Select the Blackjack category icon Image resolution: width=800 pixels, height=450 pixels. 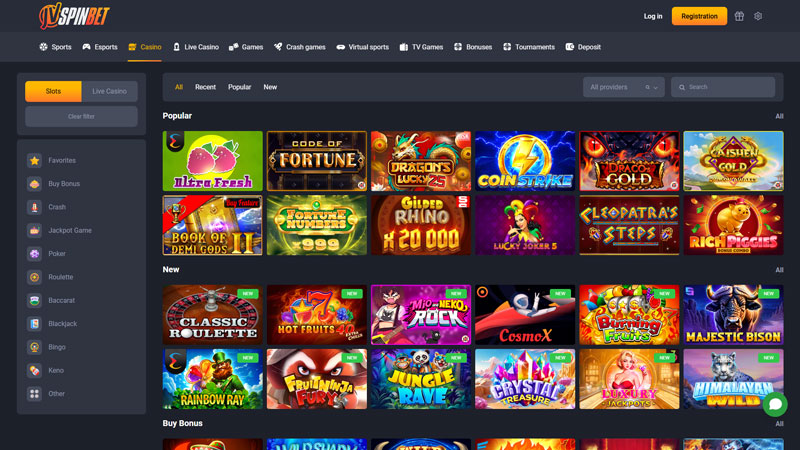[34, 323]
